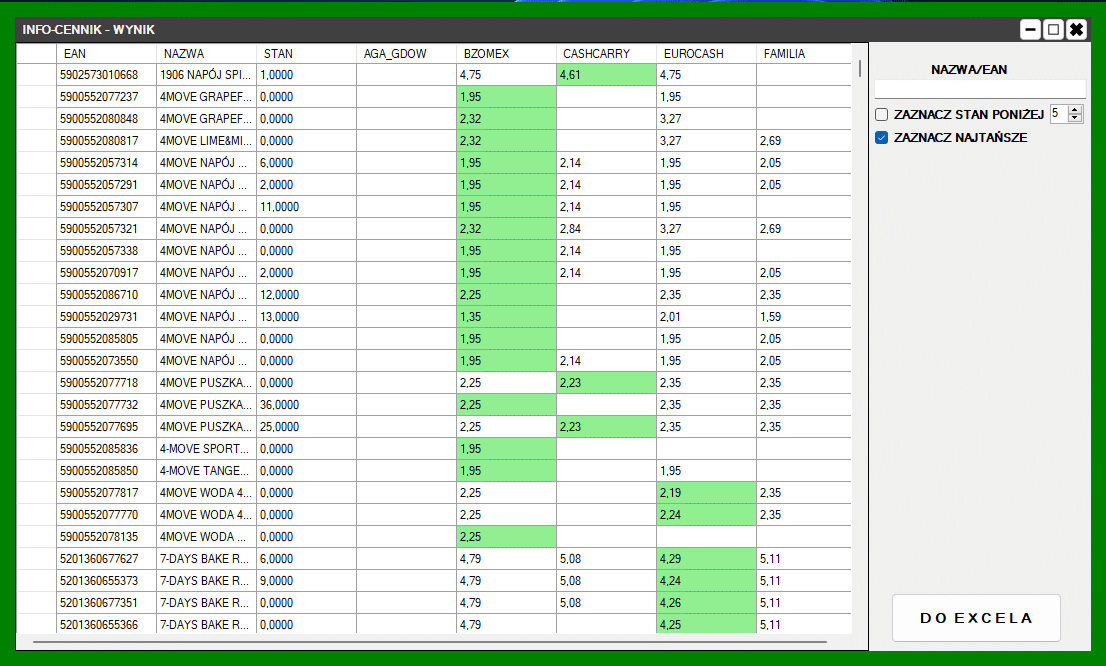1106x666 pixels.
Task: Uncheck the ZAZNACZ NAJTAŃSZE checkbox
Action: (882, 138)
